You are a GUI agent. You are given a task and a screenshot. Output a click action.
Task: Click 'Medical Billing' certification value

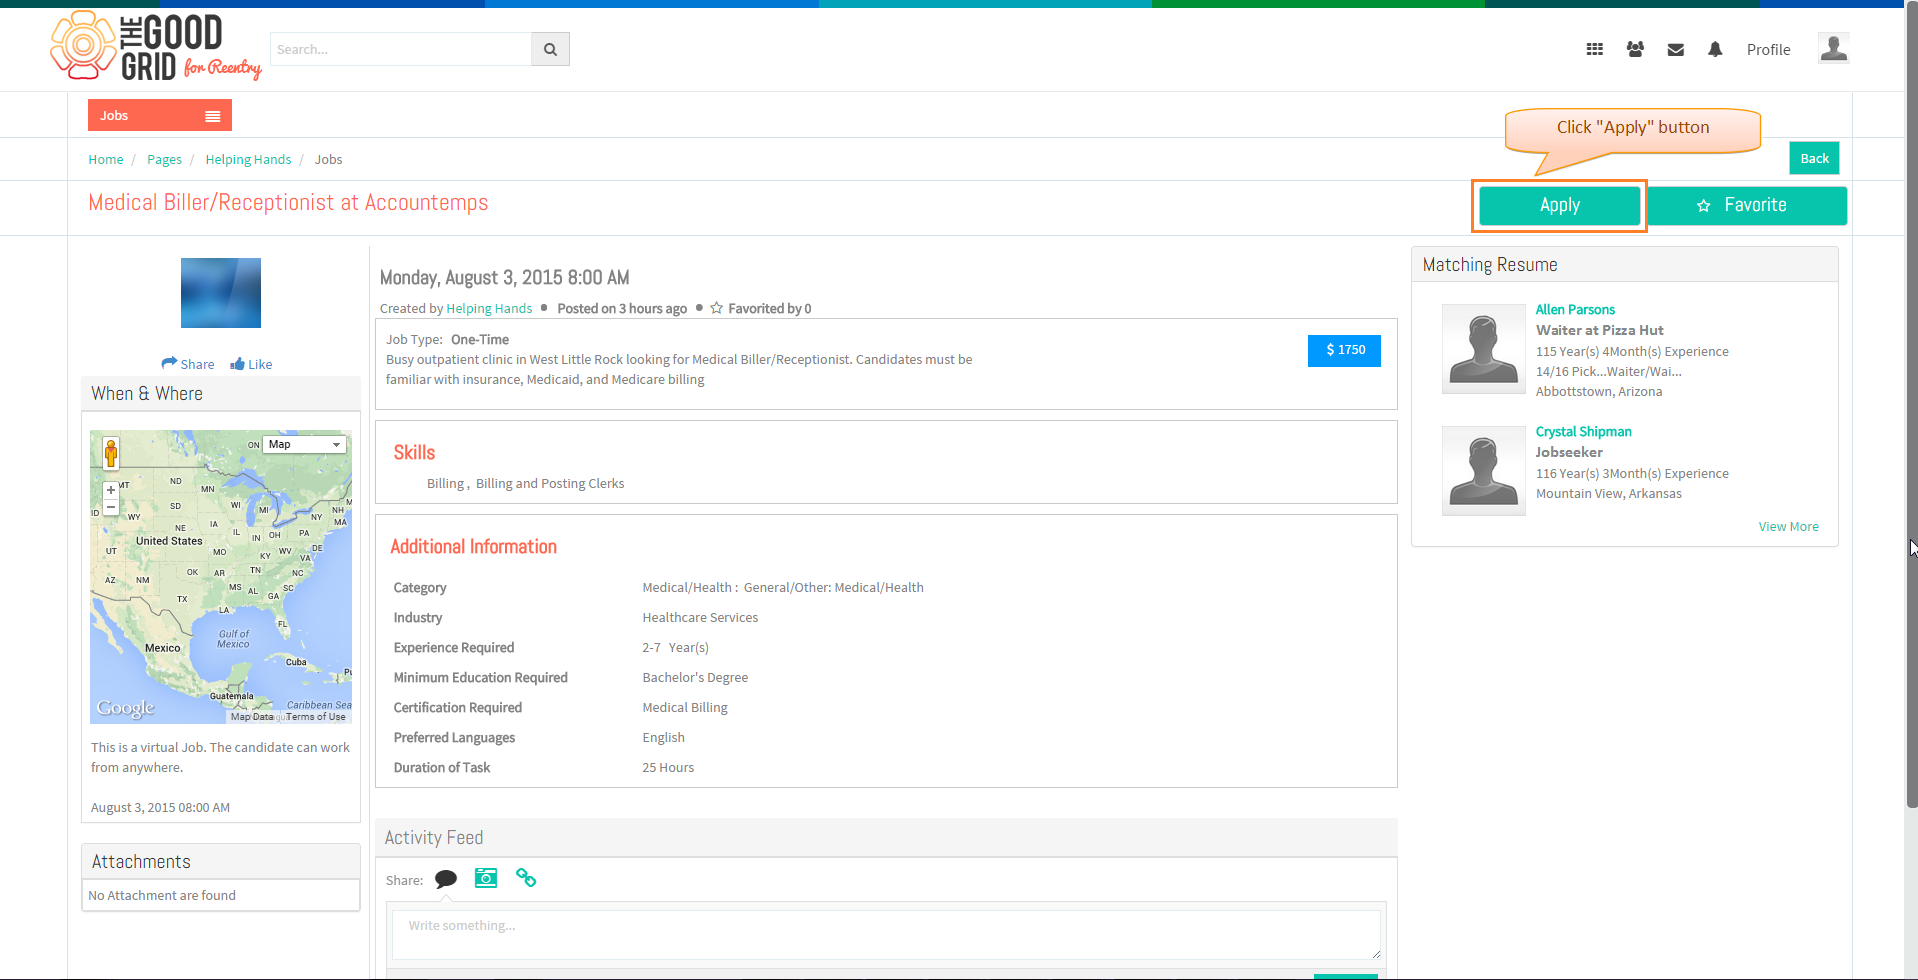(x=685, y=707)
